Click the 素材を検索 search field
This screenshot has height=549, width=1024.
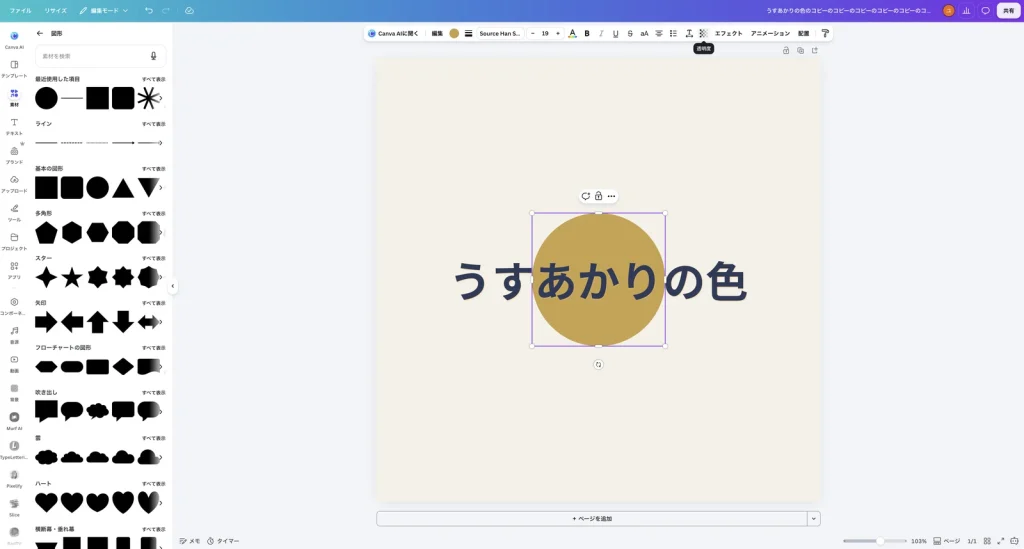(x=100, y=56)
